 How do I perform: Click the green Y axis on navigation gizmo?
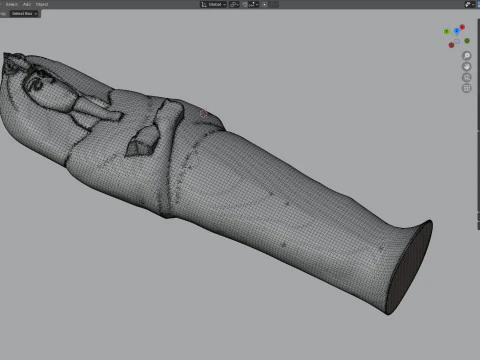(447, 31)
